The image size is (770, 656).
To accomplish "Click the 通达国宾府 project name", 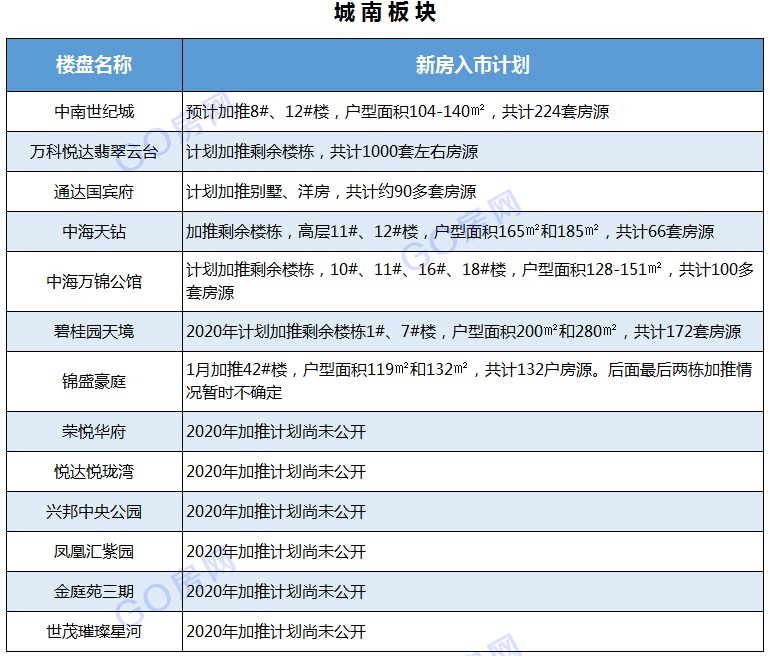I will pyautogui.click(x=94, y=192).
